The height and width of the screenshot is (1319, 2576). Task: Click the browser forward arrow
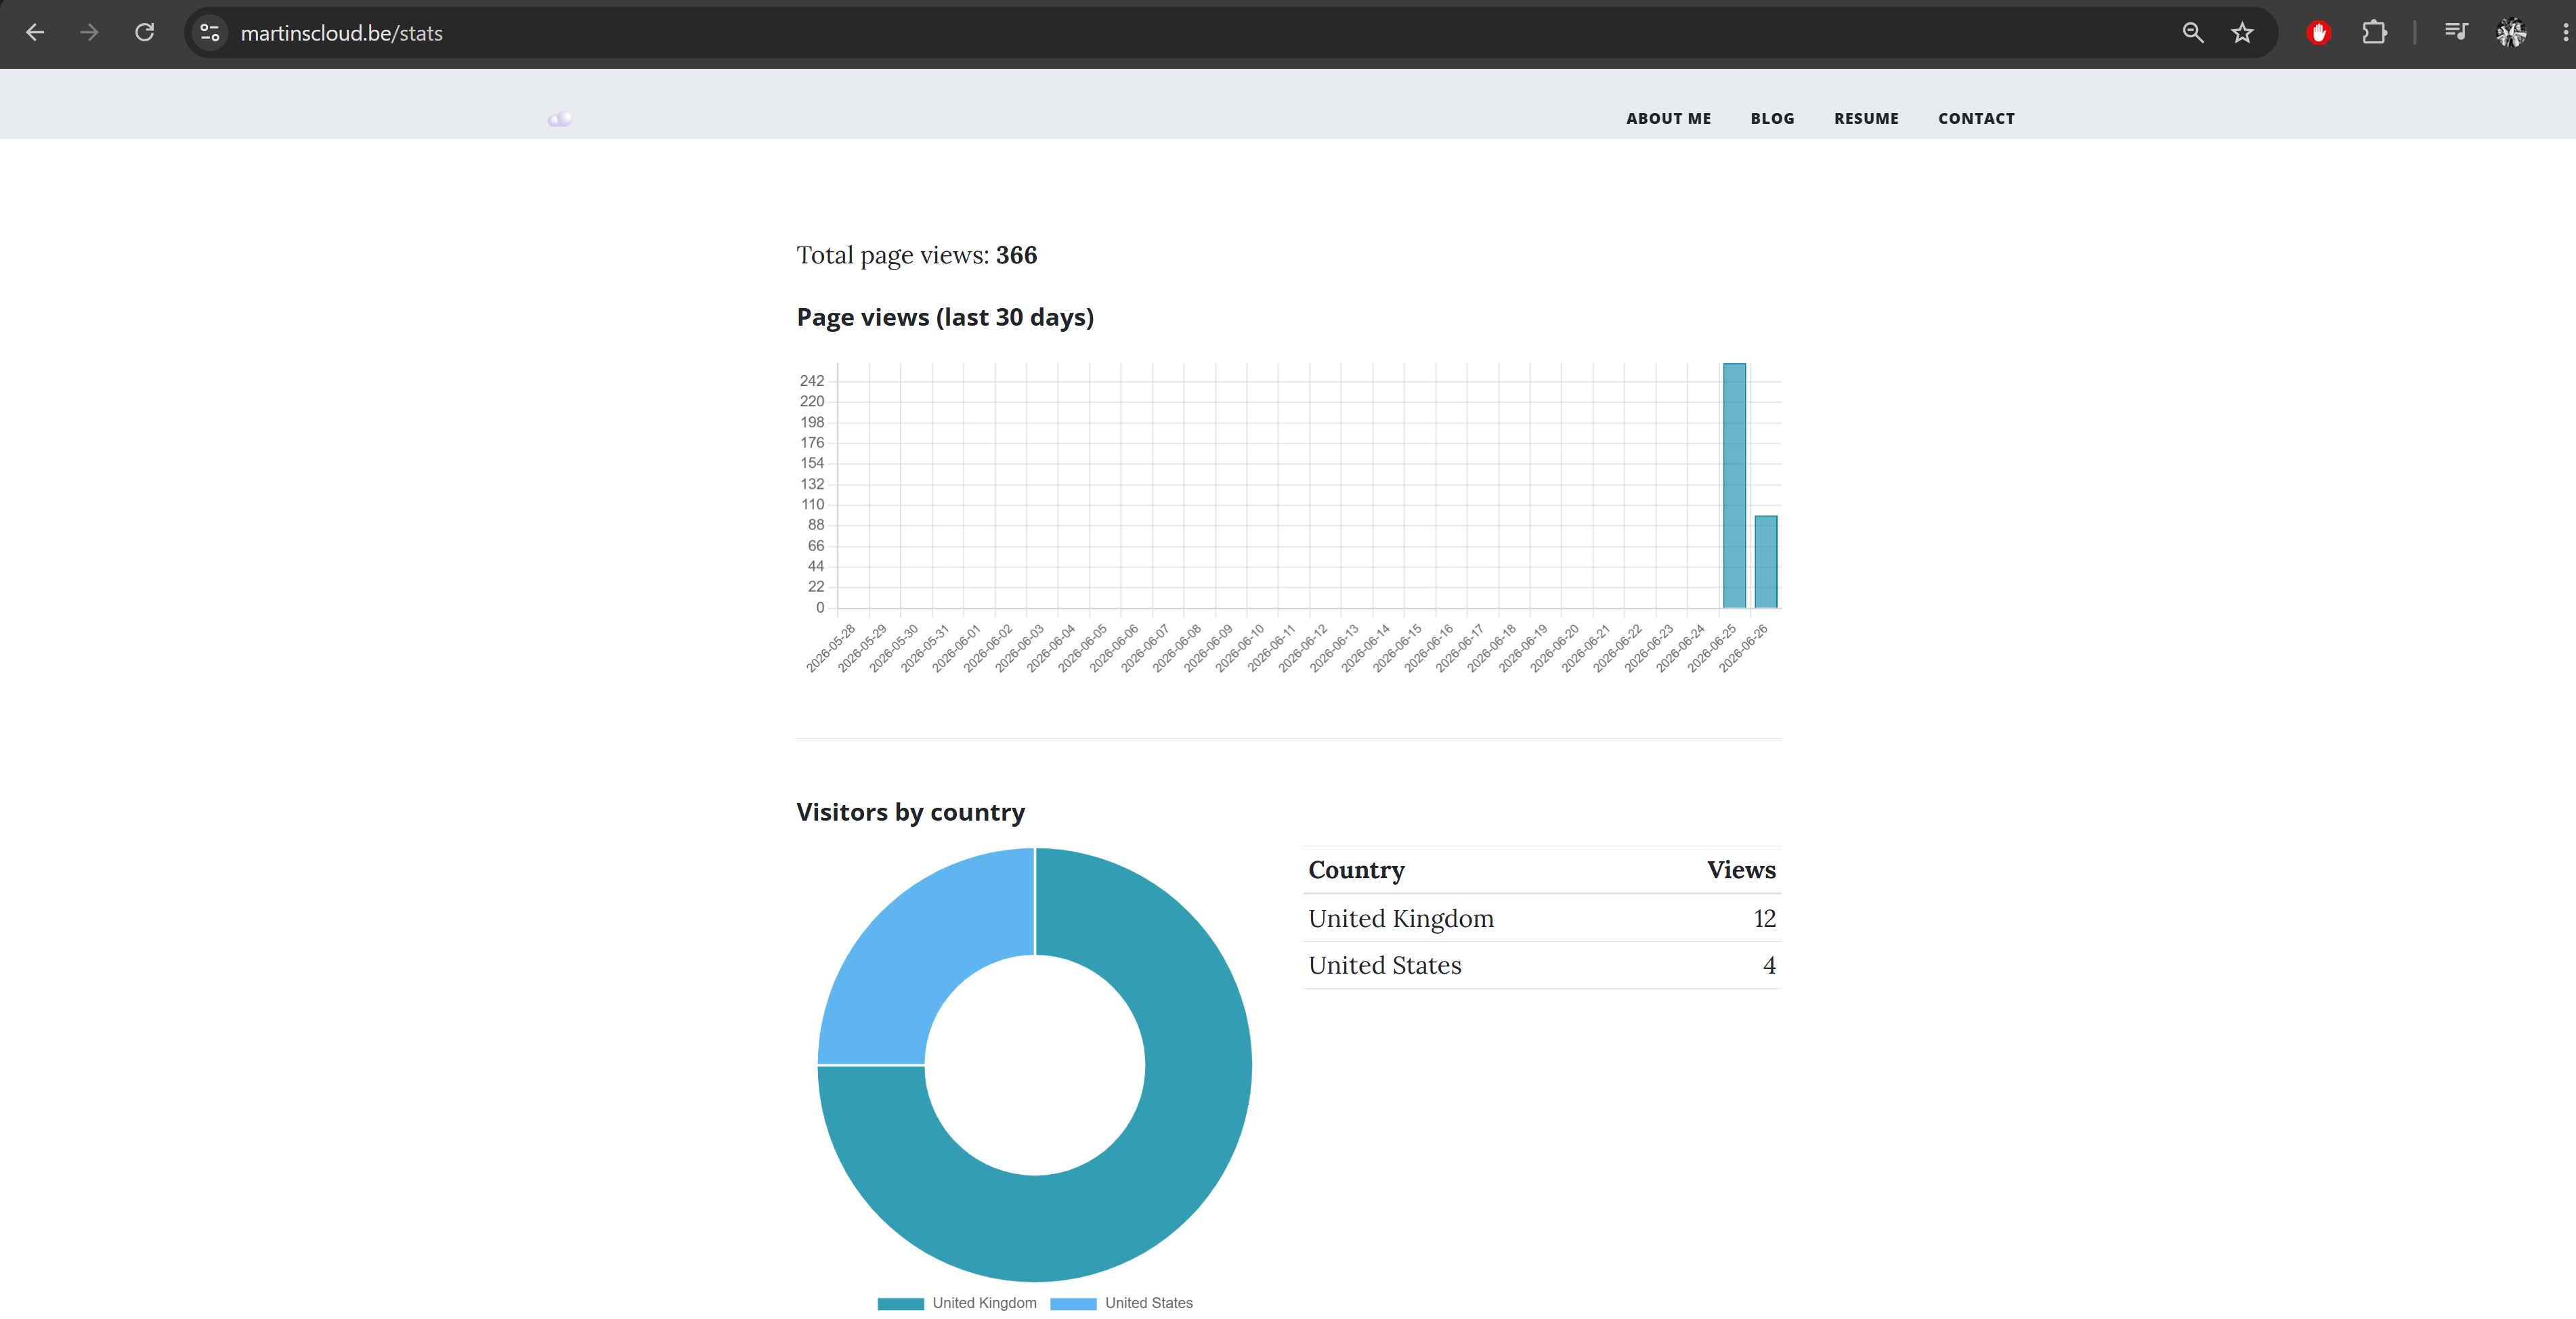[90, 33]
